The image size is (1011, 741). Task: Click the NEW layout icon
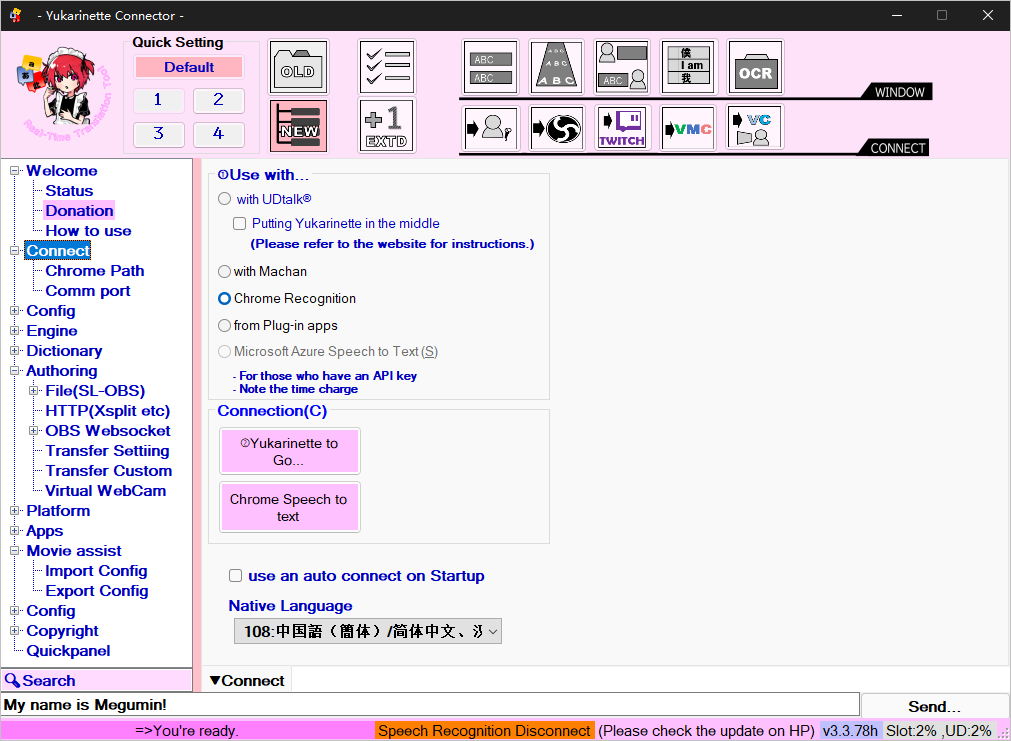299,126
